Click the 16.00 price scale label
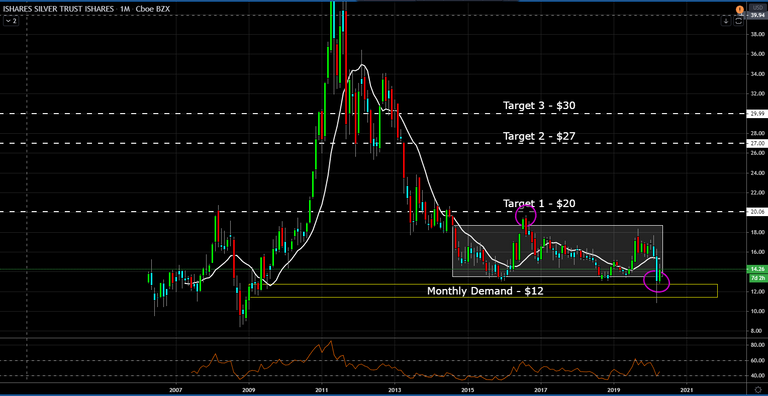The width and height of the screenshot is (768, 396). pyautogui.click(x=757, y=252)
